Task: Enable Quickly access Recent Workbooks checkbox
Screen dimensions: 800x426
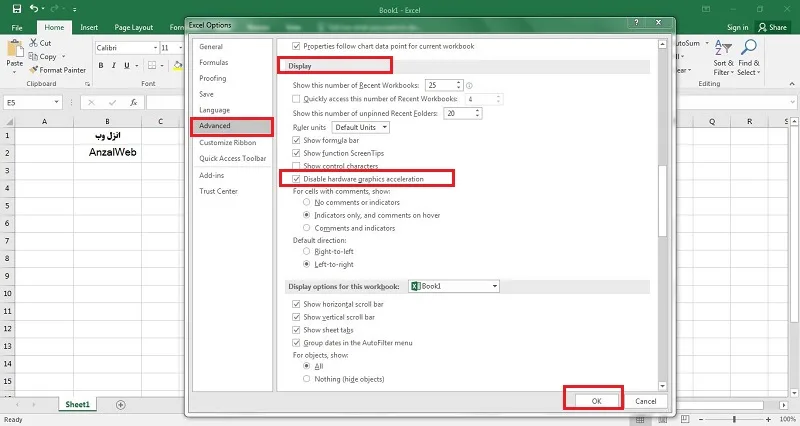Action: (x=296, y=99)
